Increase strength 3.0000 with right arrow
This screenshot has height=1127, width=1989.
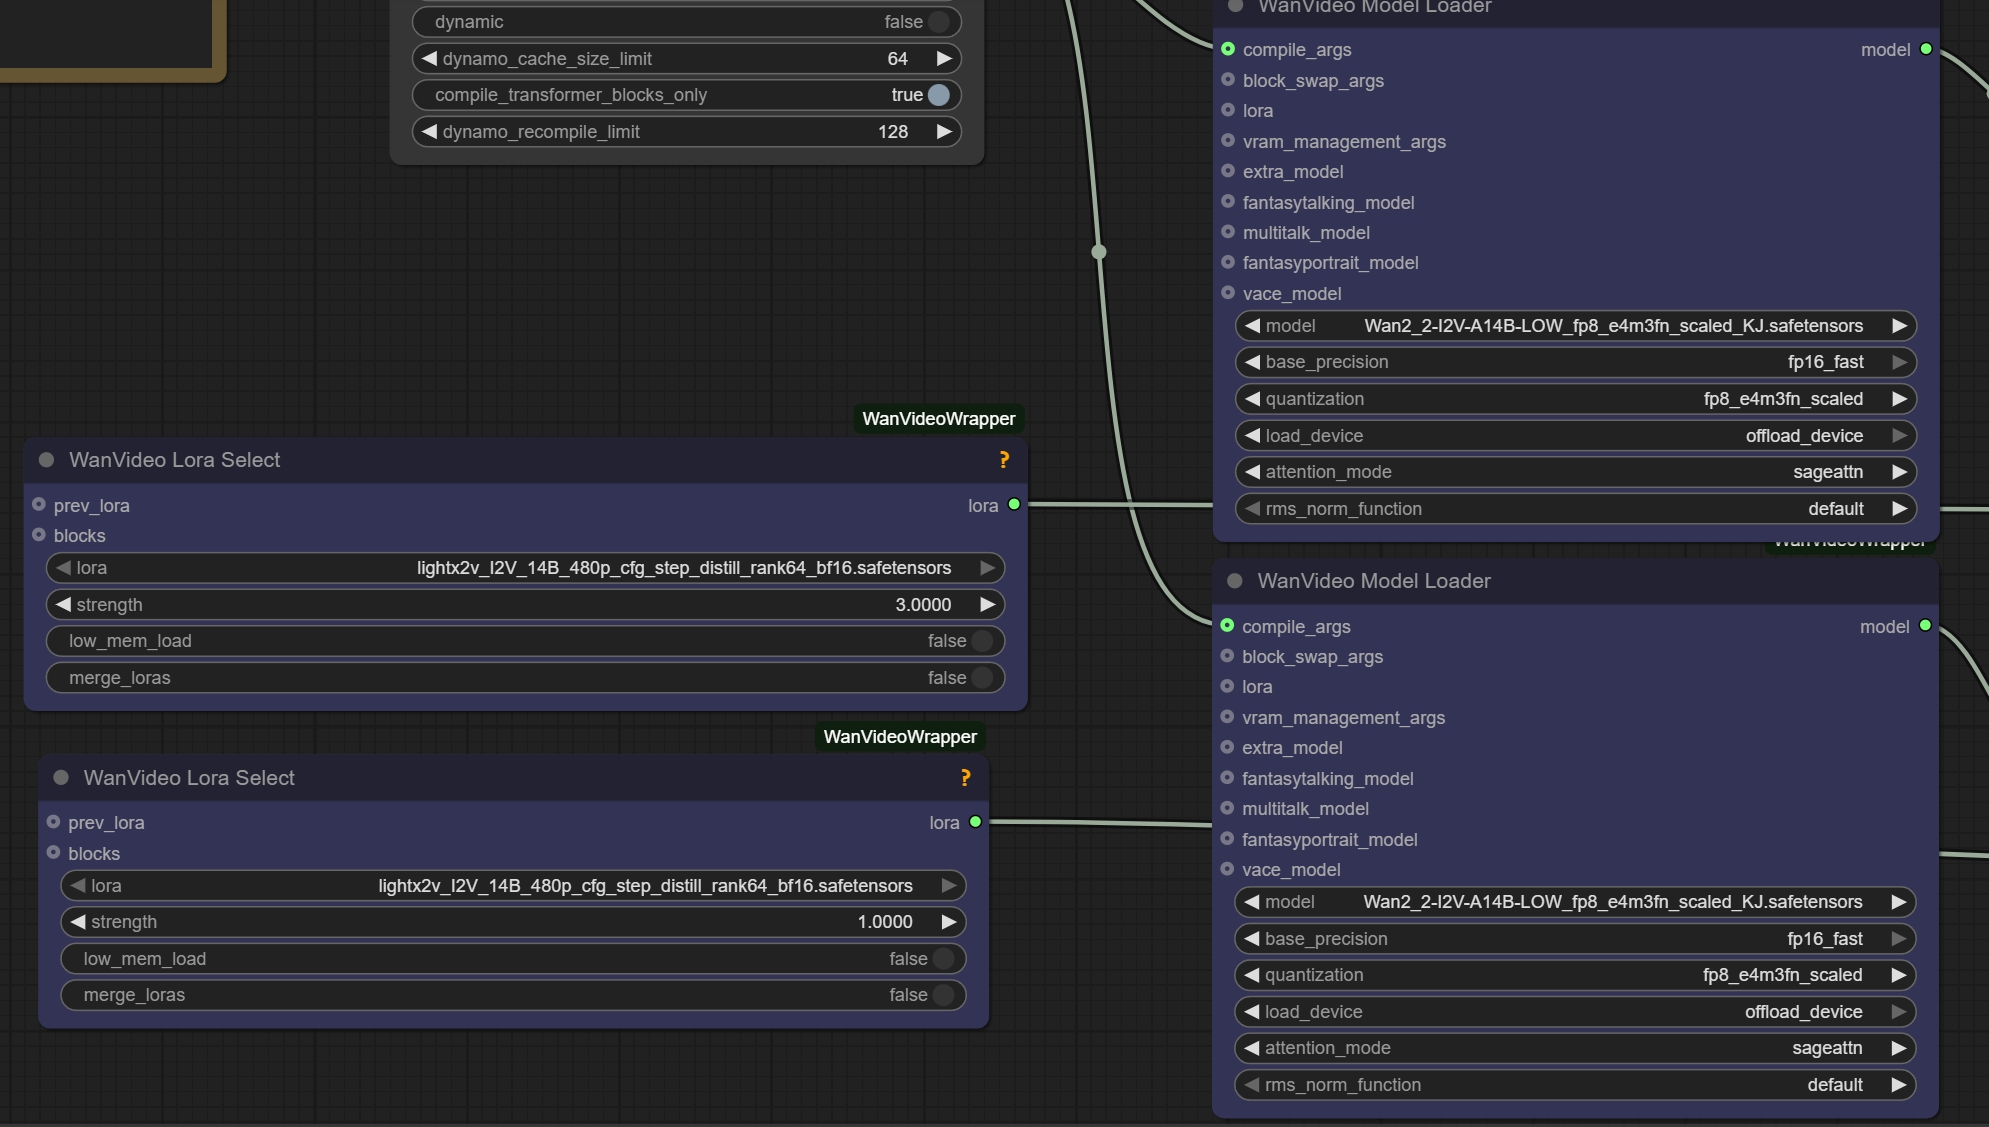coord(987,605)
